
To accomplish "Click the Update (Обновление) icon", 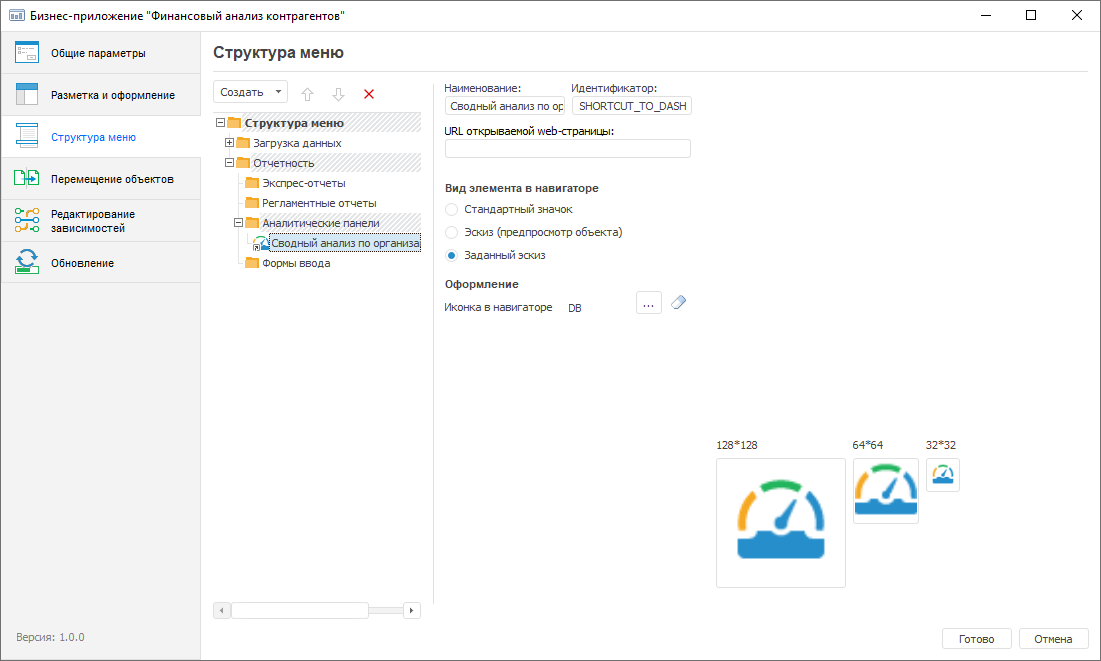I will pyautogui.click(x=27, y=263).
